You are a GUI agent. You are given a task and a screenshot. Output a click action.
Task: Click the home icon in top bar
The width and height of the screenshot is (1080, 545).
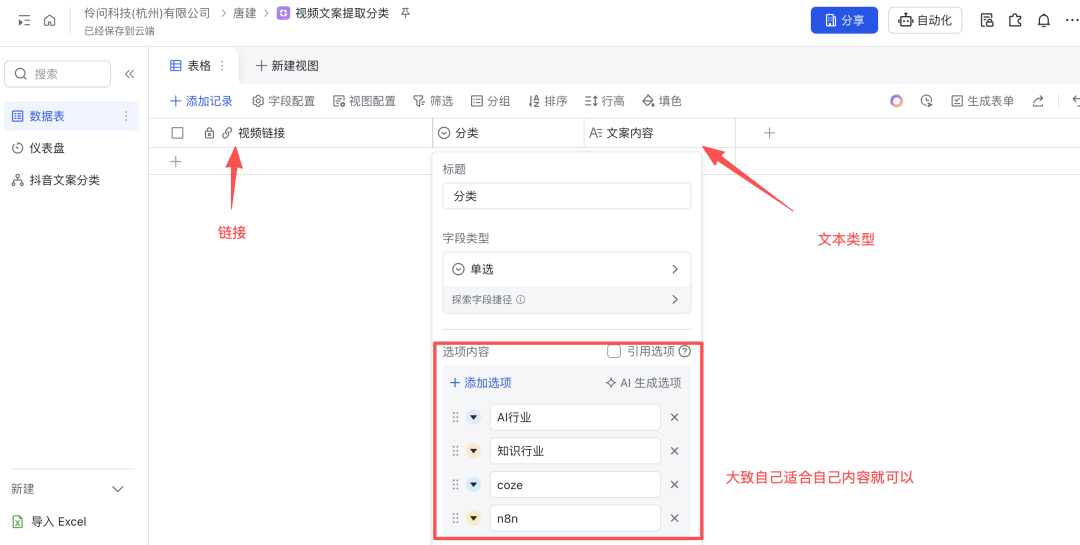pos(49,20)
